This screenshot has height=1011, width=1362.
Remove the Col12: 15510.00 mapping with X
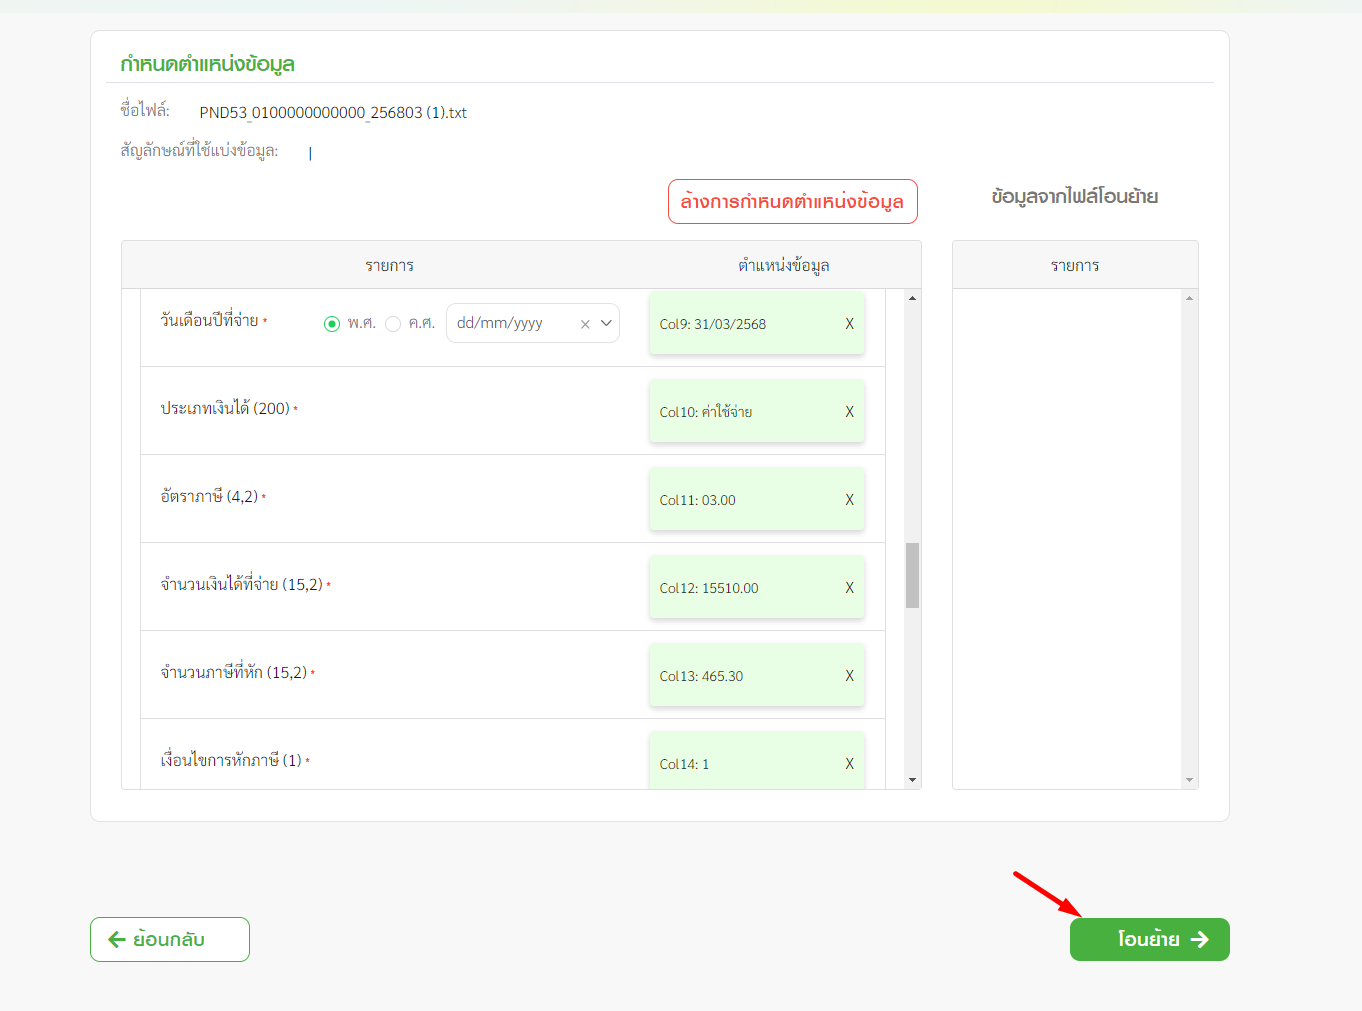click(849, 588)
